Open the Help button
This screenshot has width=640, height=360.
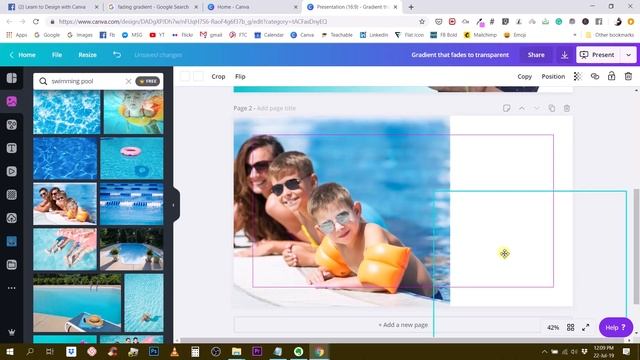tap(616, 327)
